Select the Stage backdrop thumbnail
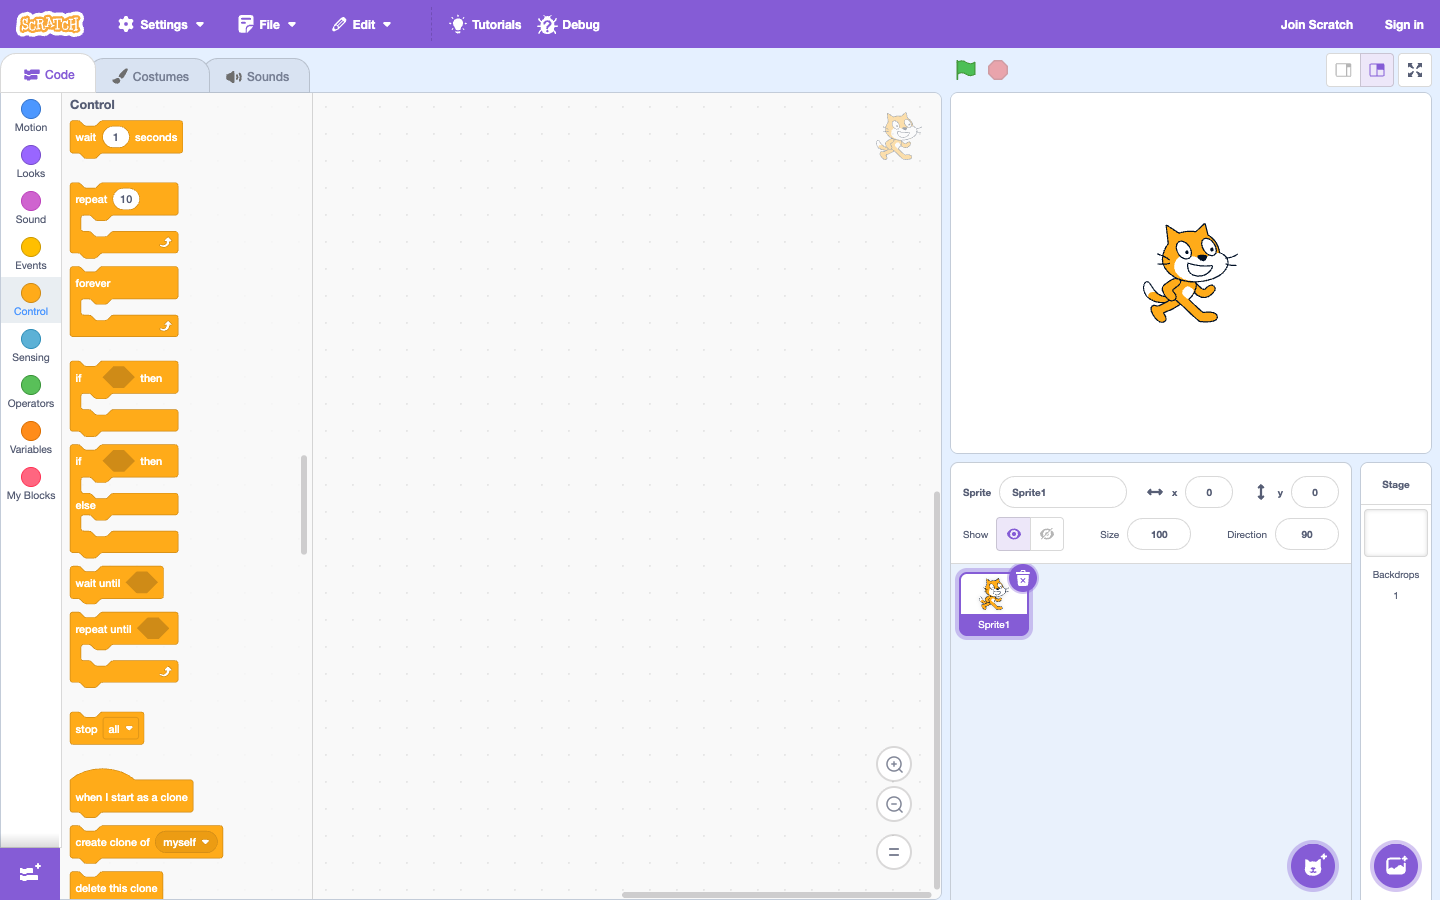Image resolution: width=1440 pixels, height=900 pixels. [x=1396, y=533]
